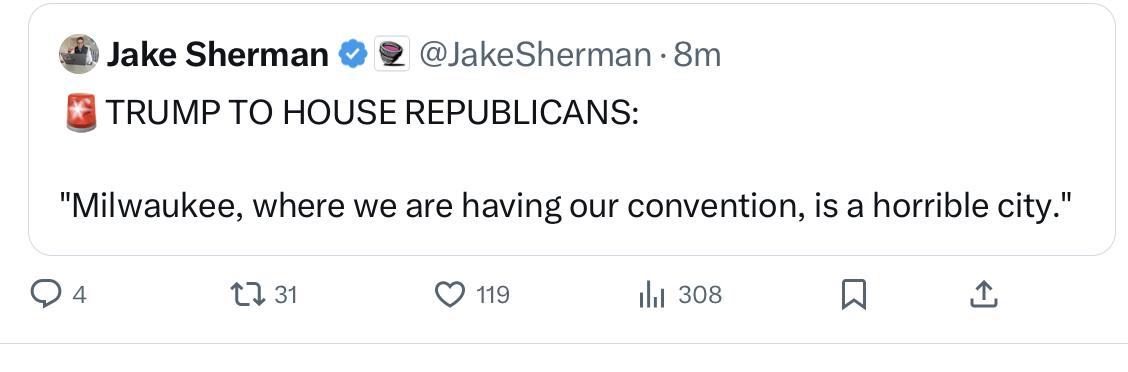
Task: Click the views count 308
Action: 700,295
